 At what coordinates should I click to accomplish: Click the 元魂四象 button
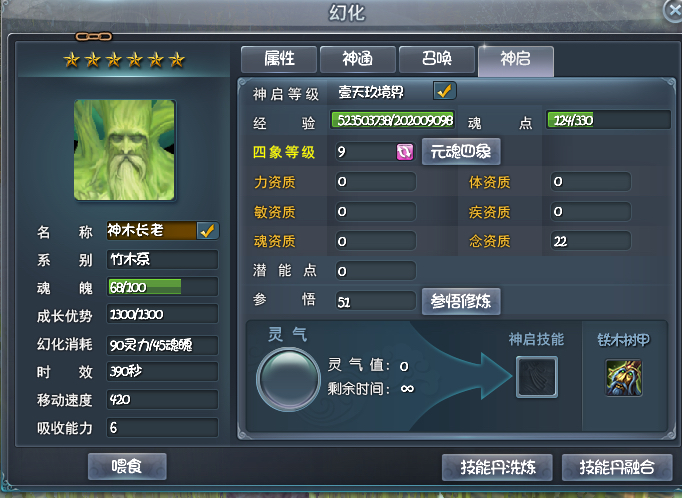461,152
